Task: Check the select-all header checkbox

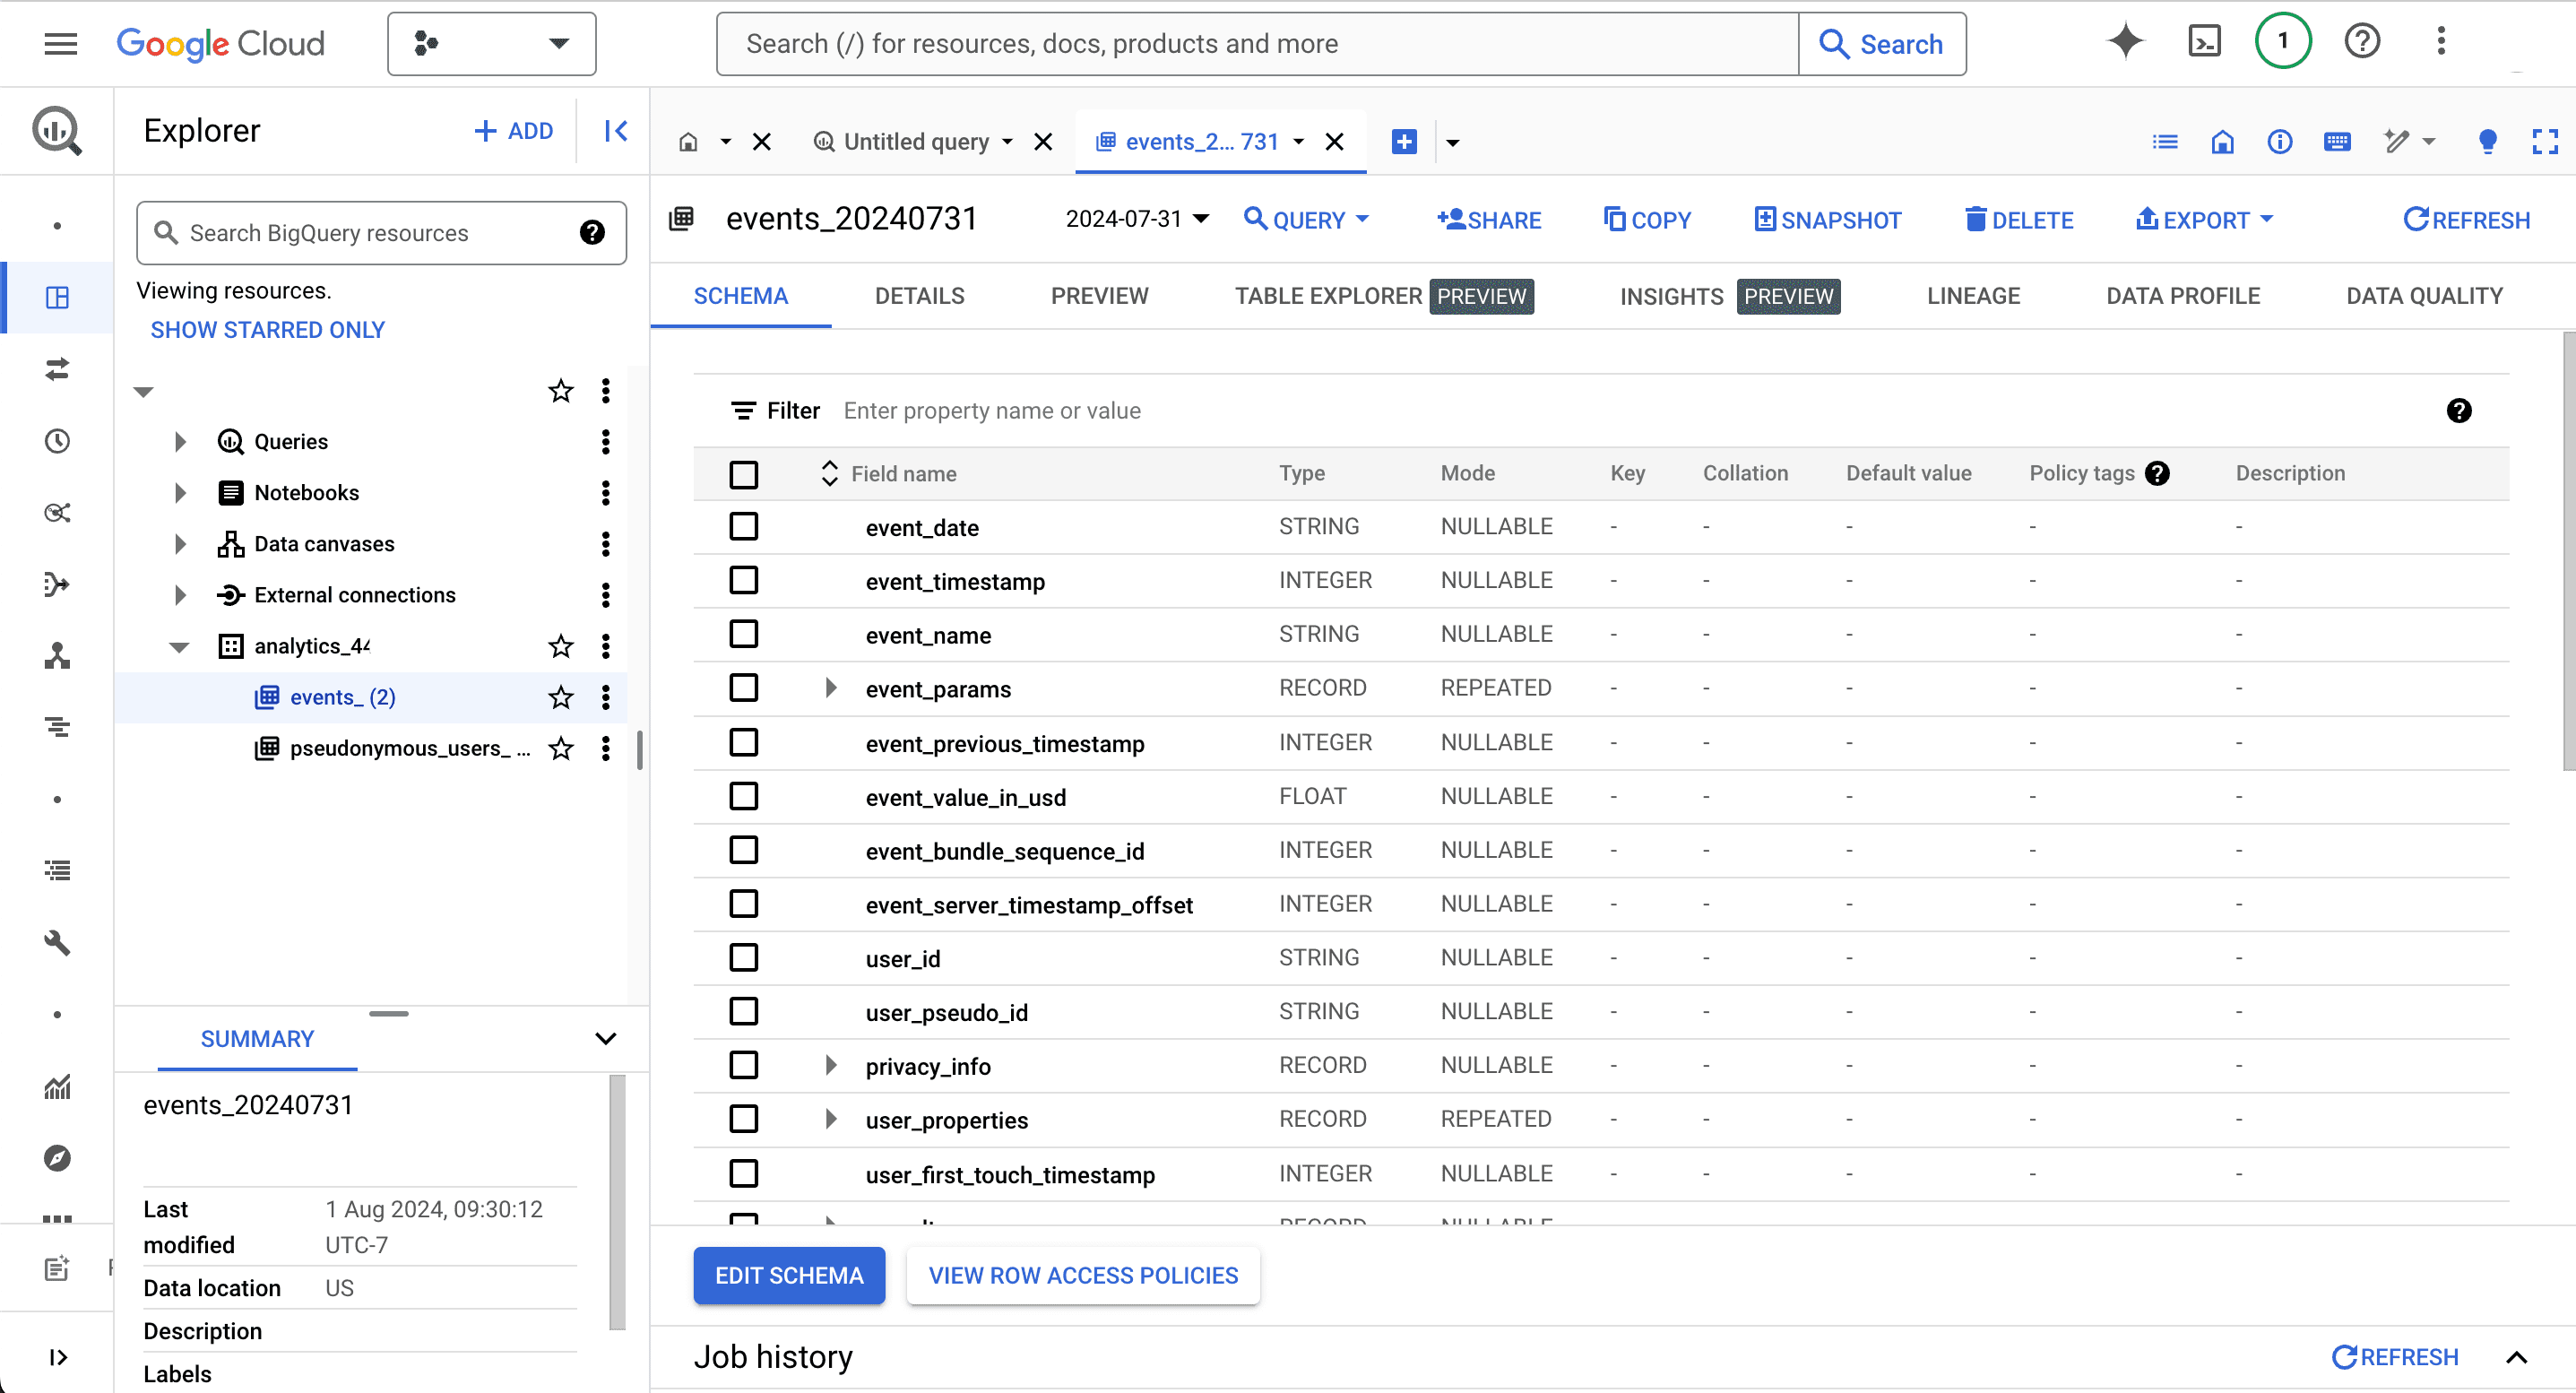Action: click(744, 474)
